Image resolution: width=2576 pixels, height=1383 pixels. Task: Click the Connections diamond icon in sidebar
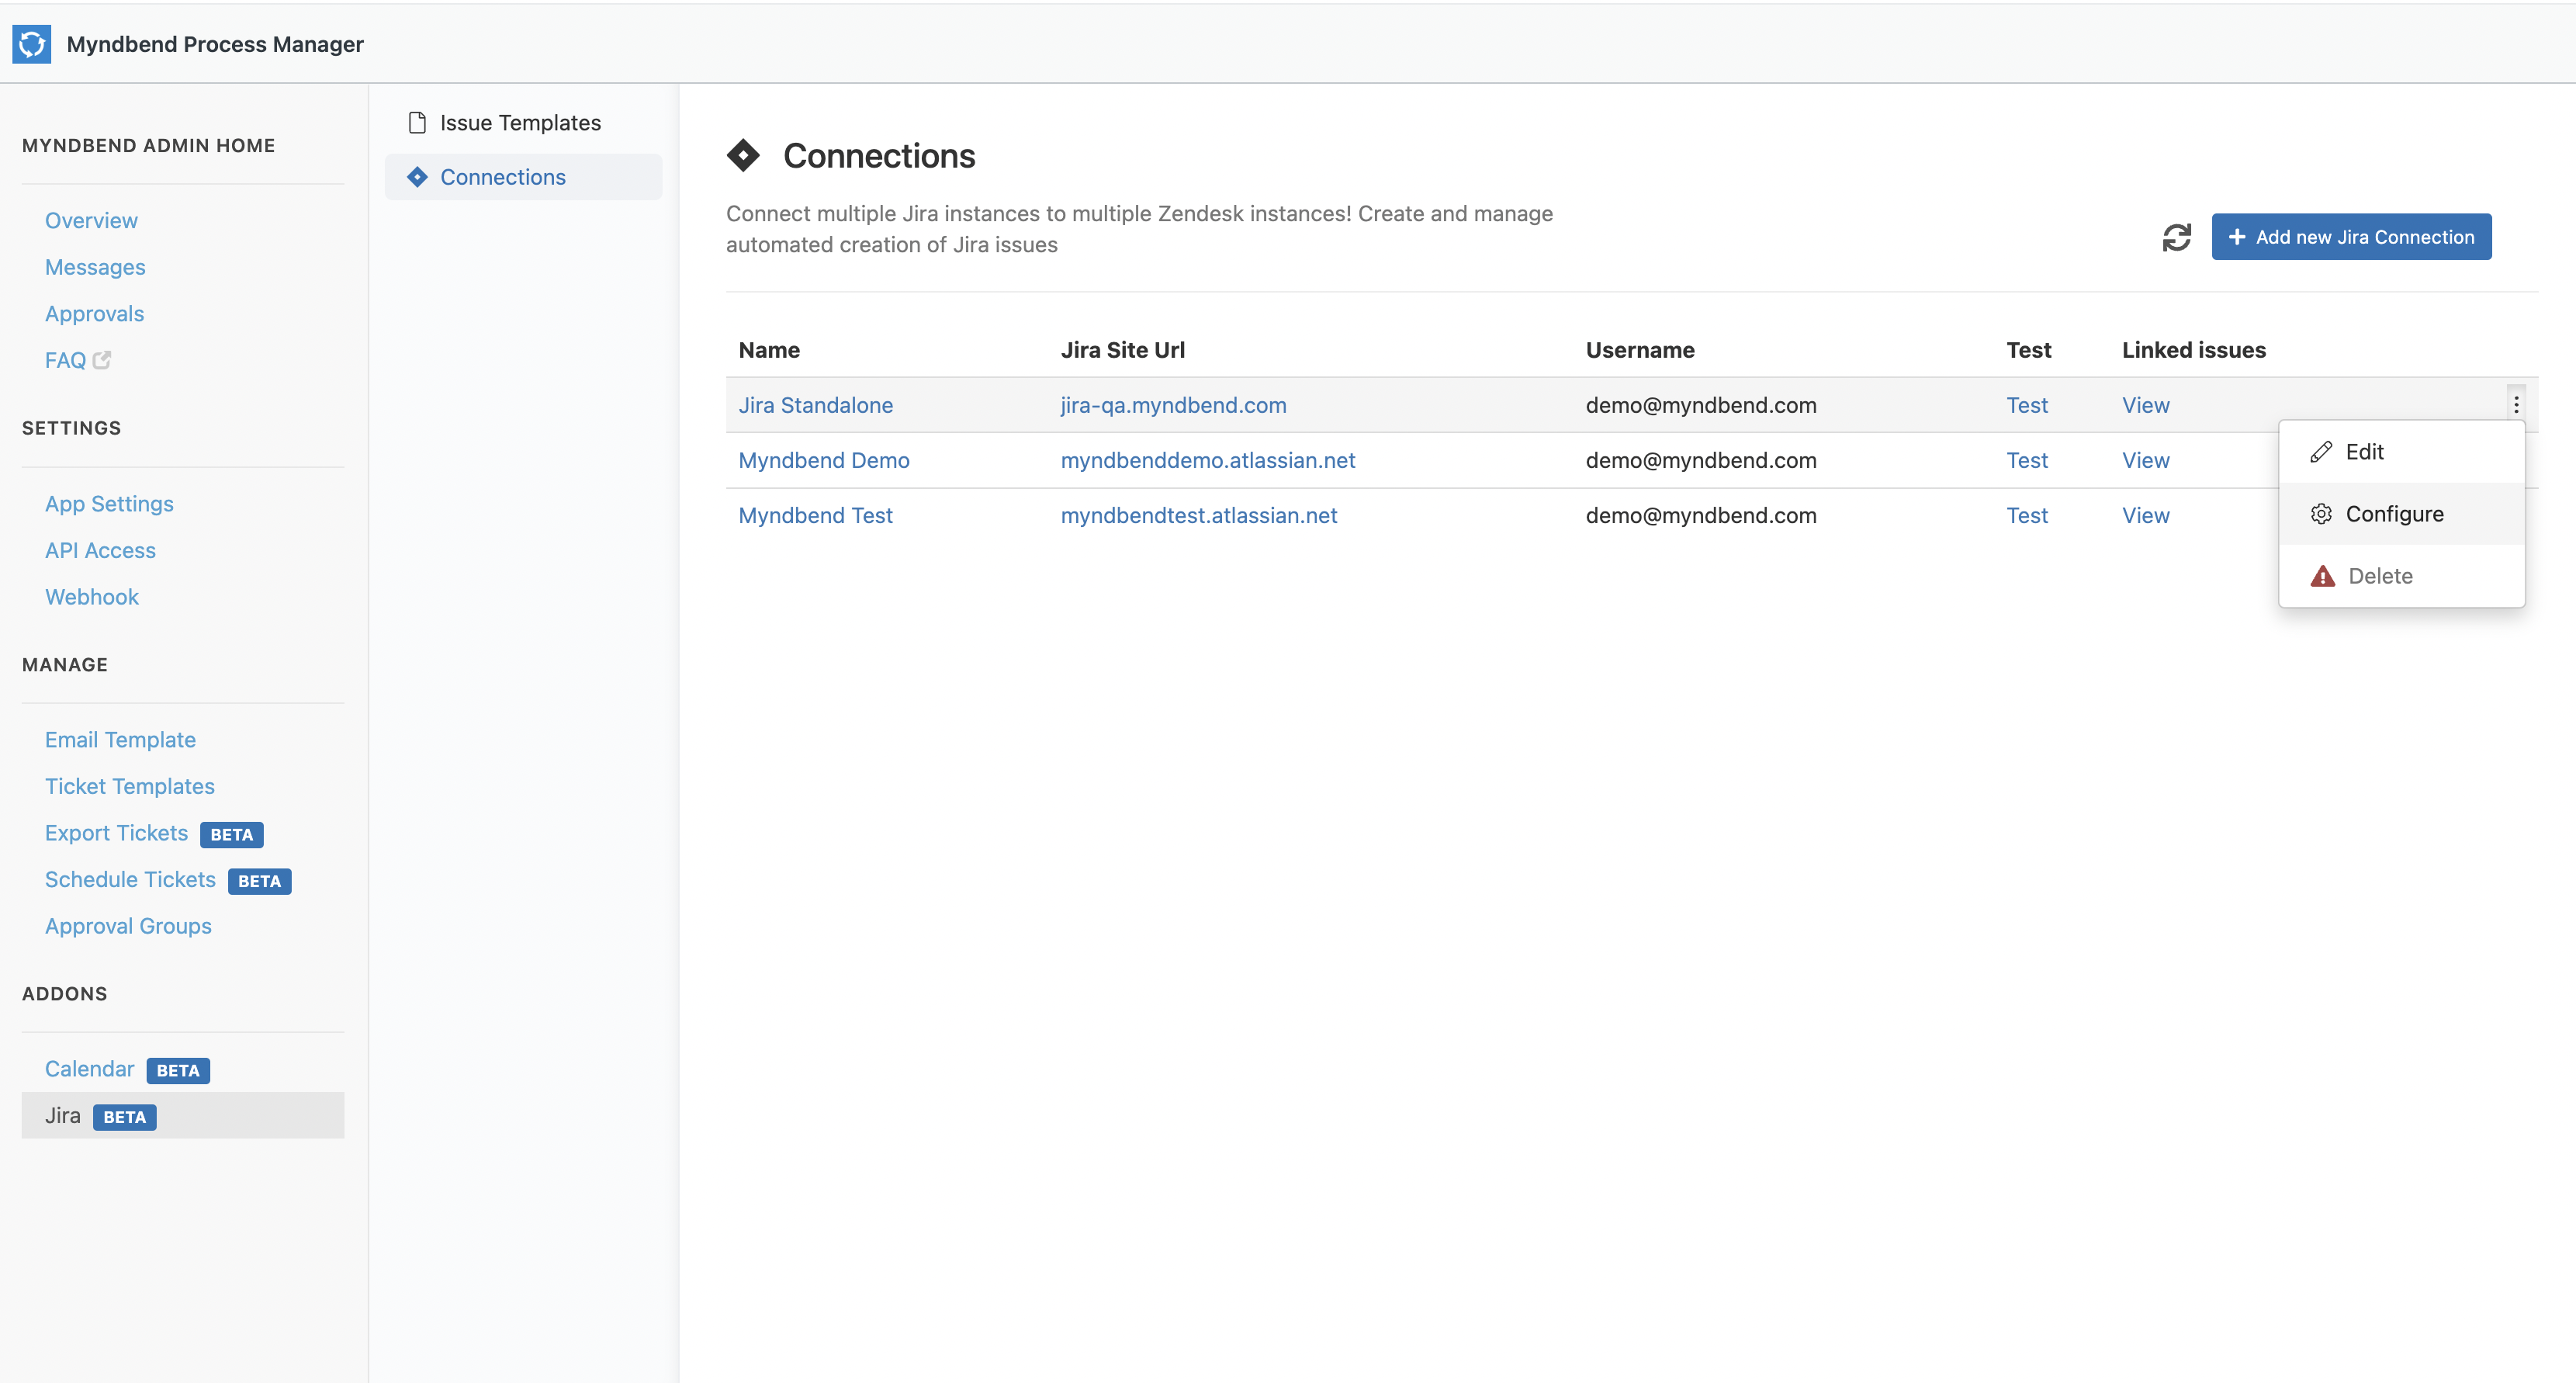pos(417,177)
